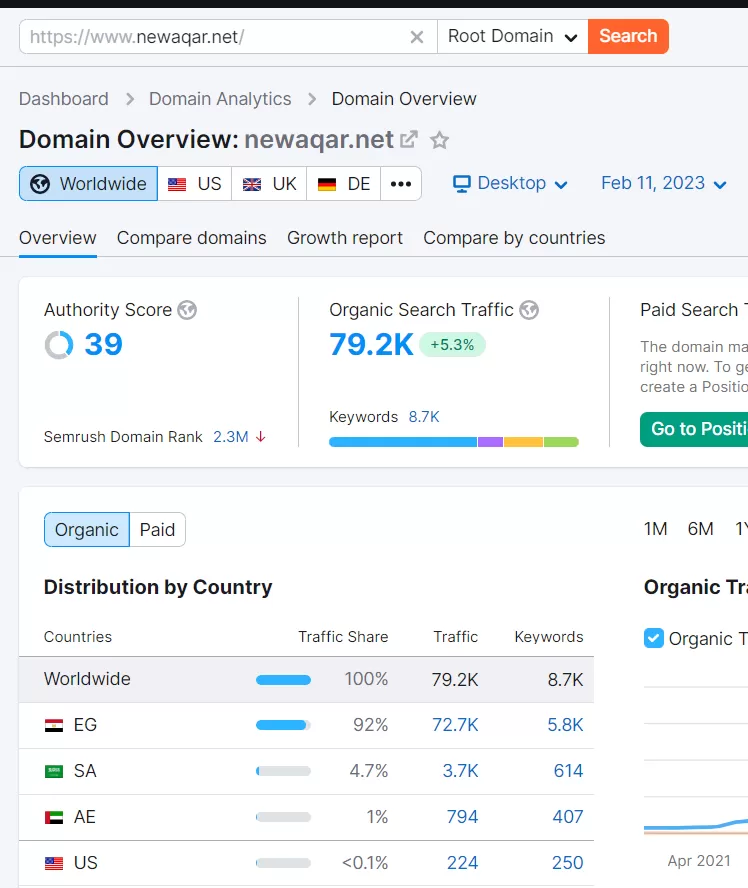The height and width of the screenshot is (888, 748).
Task: Click the red rank decline arrow
Action: tap(260, 437)
